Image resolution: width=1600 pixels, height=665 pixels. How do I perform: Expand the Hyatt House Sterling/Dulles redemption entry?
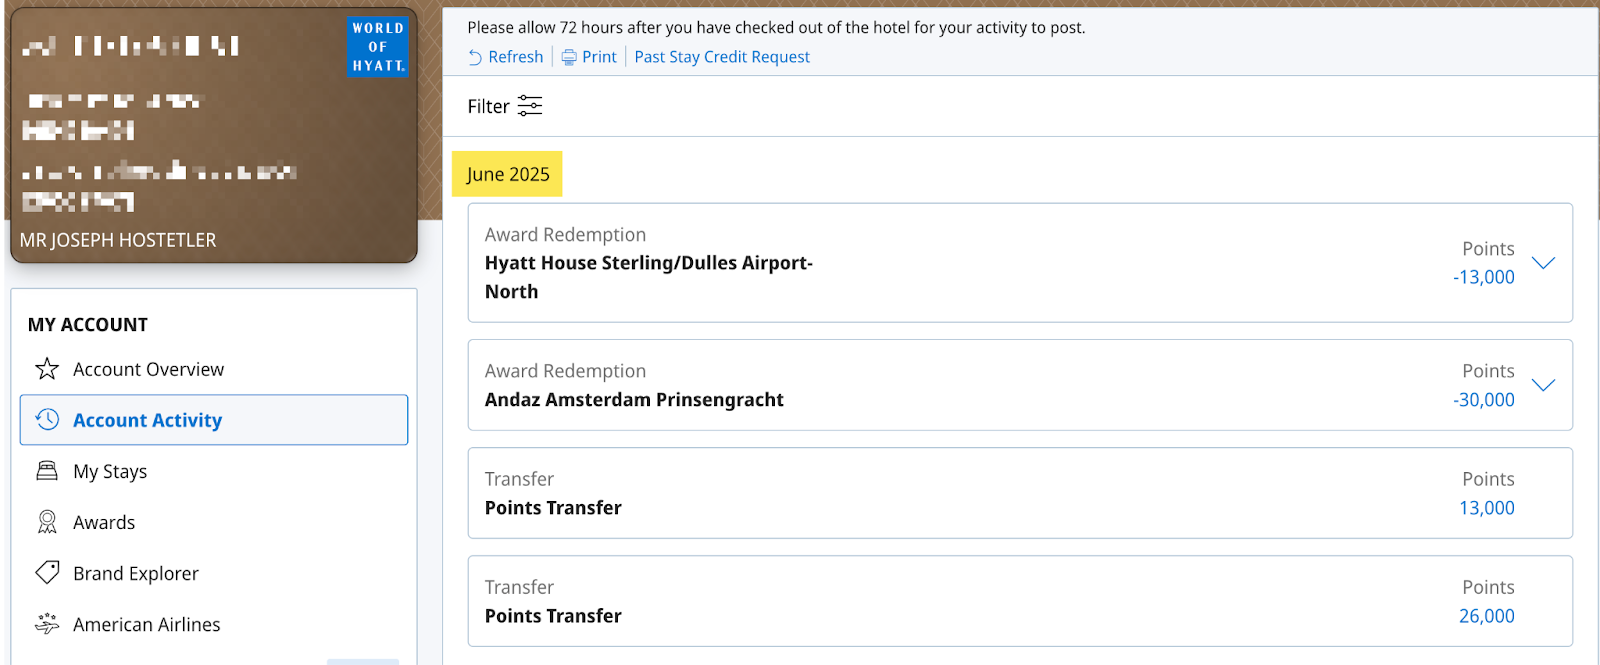[x=1543, y=263]
